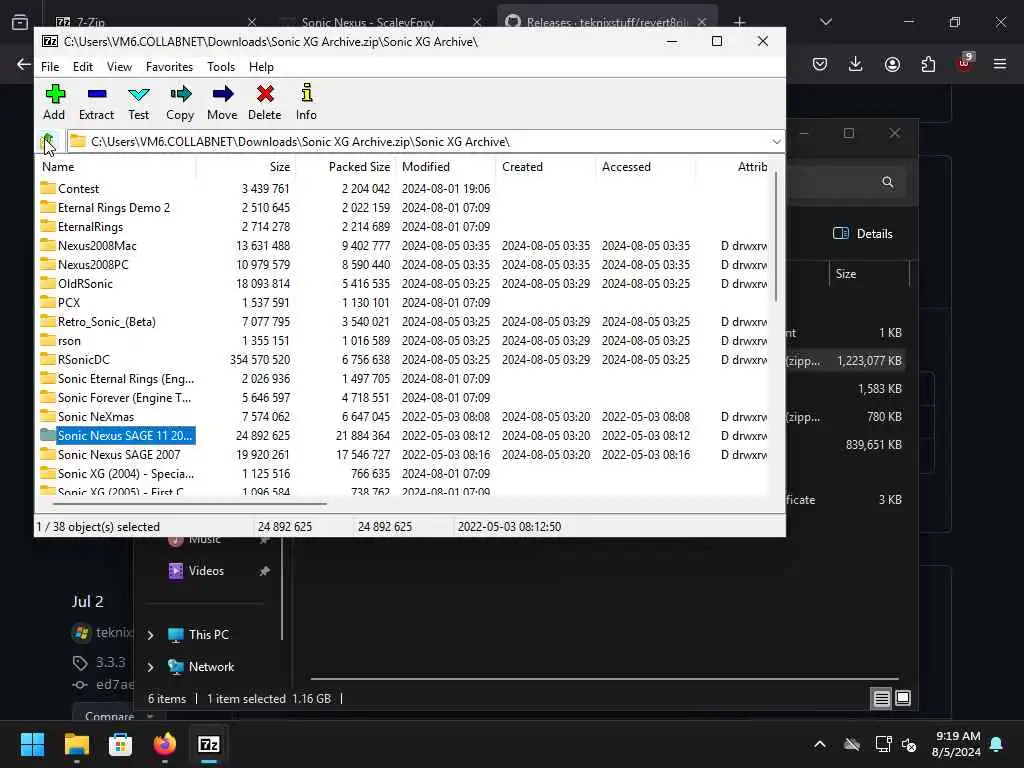1024x768 pixels.
Task: Select the RSonicDC folder
Action: point(84,359)
